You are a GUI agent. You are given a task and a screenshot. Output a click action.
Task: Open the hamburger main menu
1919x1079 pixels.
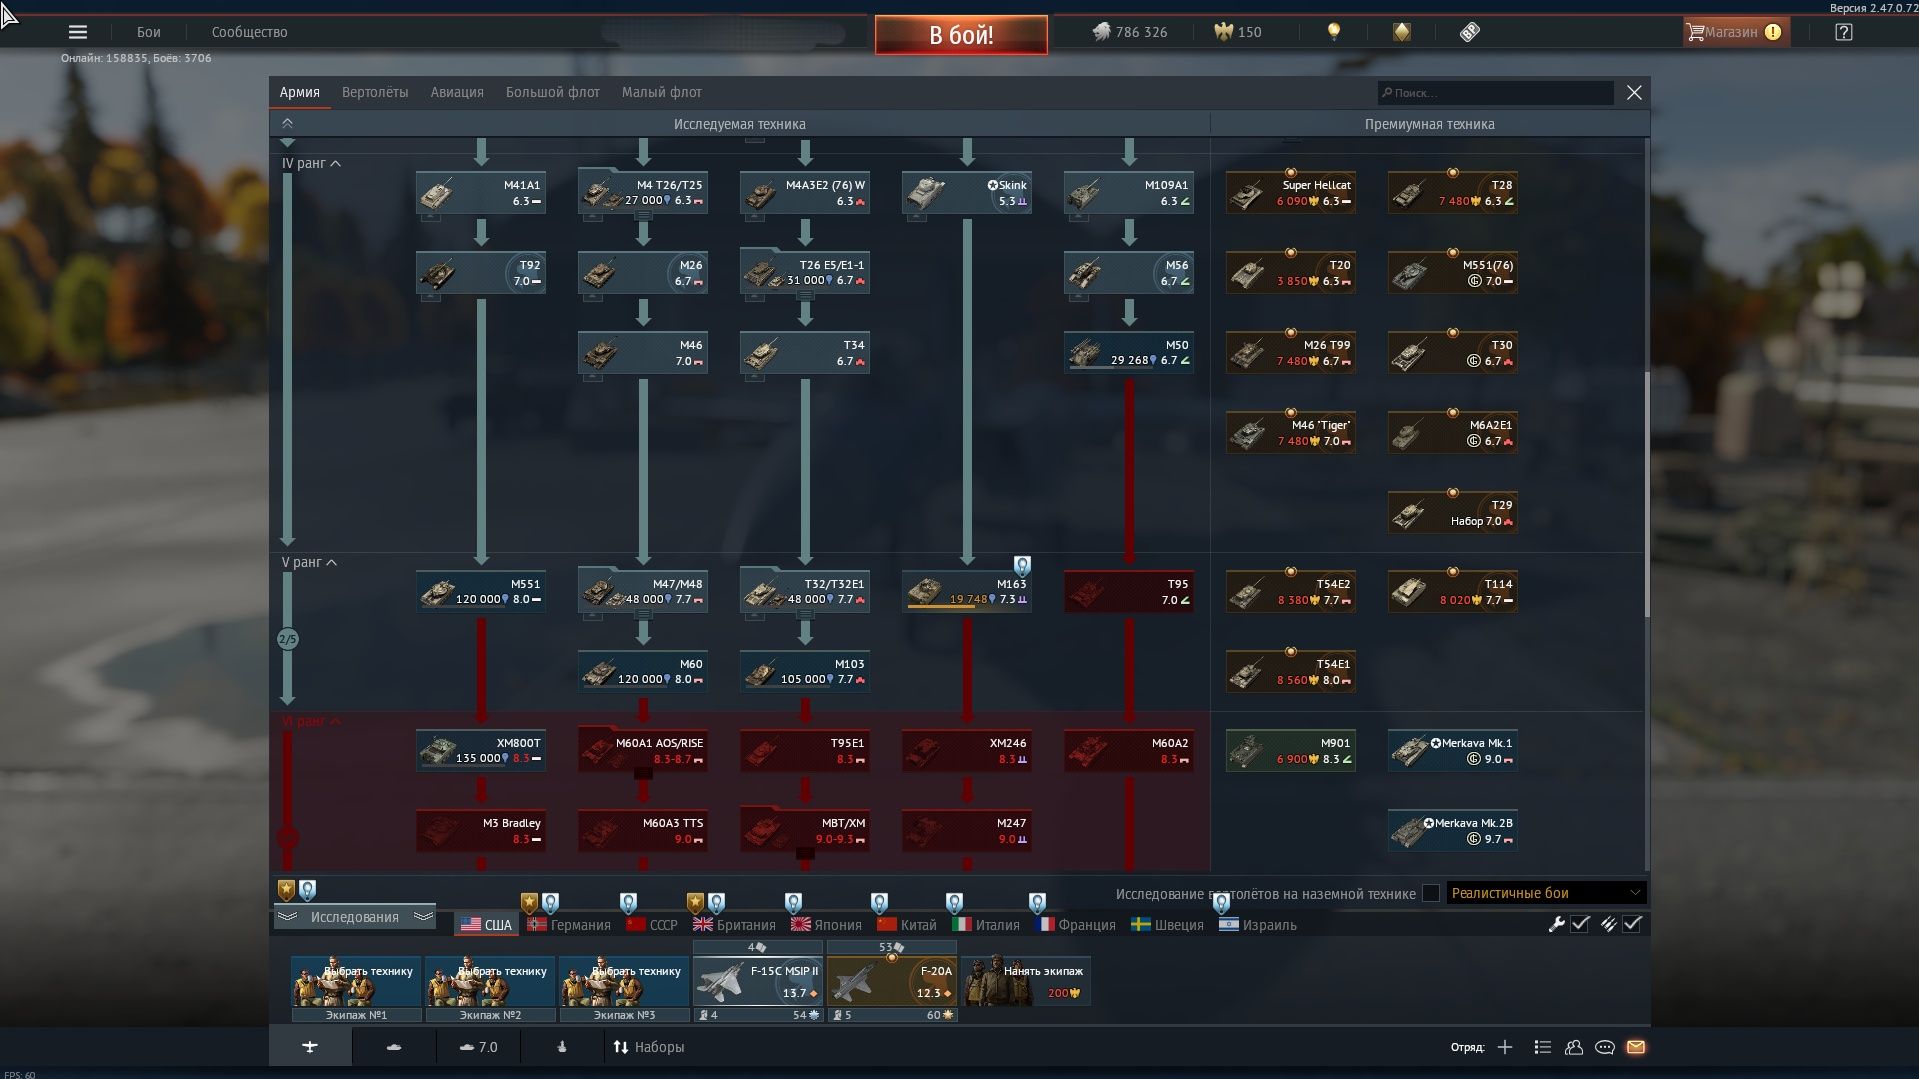coord(78,32)
